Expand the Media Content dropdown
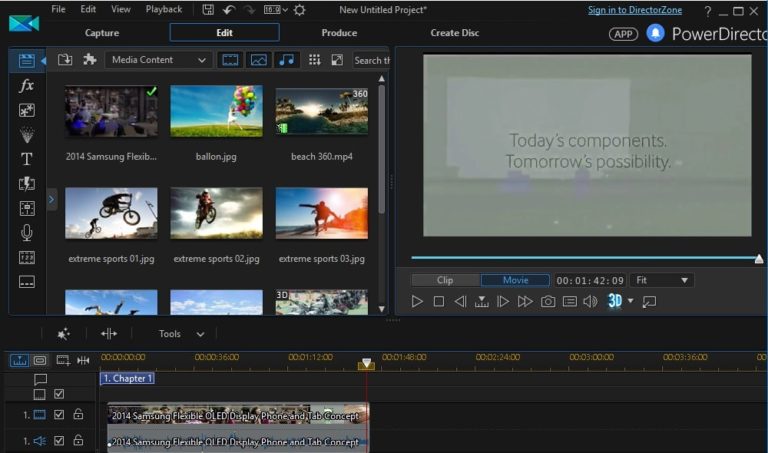Viewport: 768px width, 453px height. pyautogui.click(x=157, y=60)
